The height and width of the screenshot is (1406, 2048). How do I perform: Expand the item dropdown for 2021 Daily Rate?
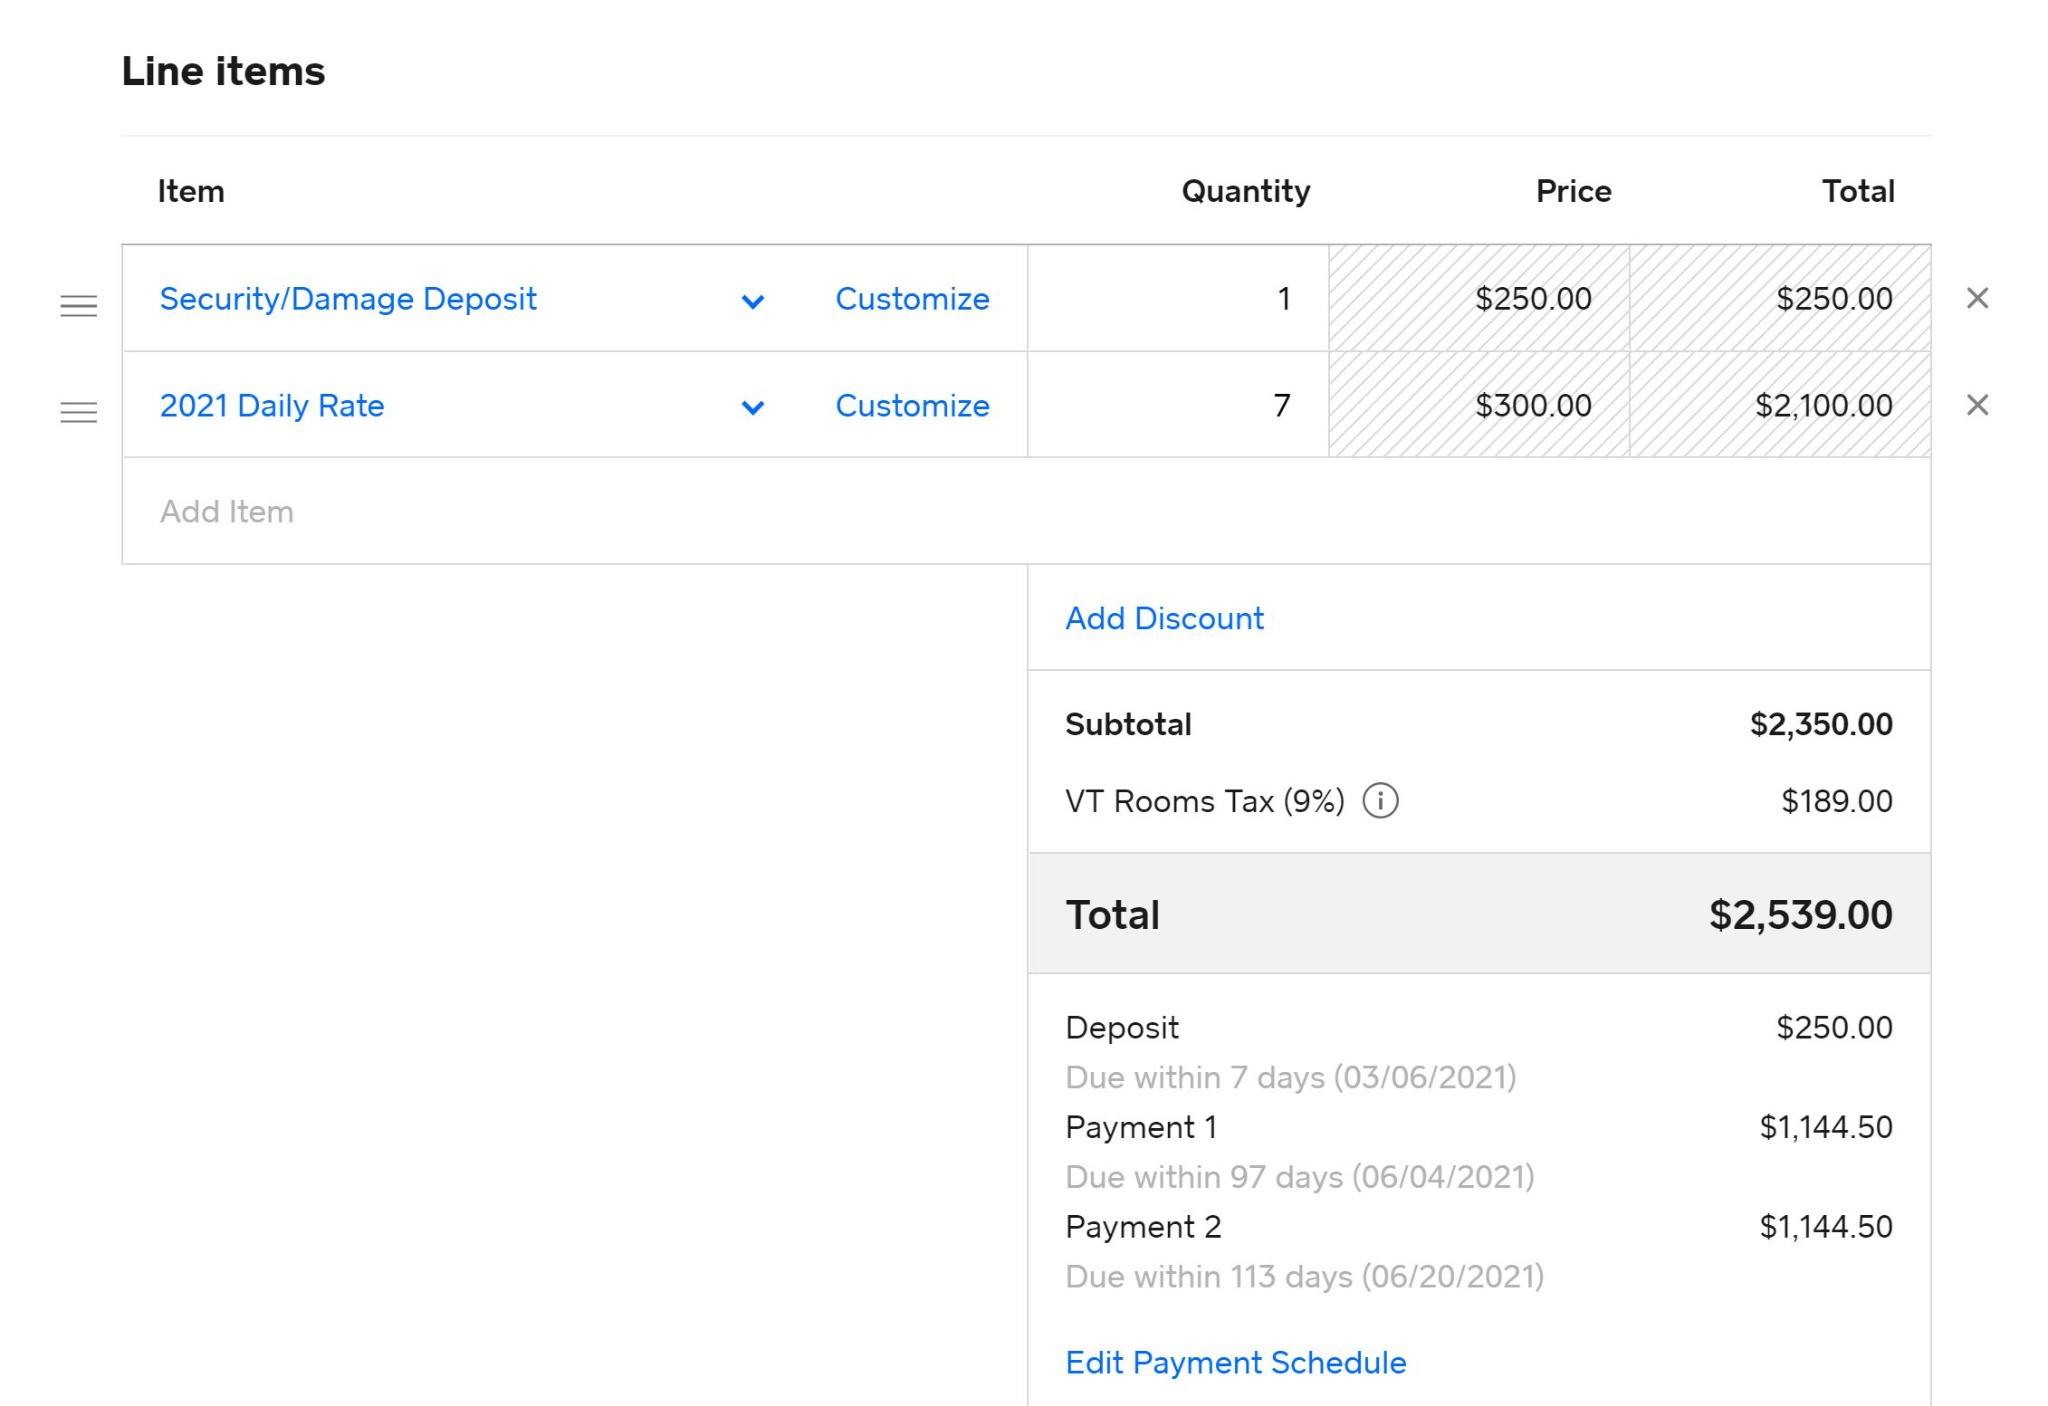[x=753, y=407]
